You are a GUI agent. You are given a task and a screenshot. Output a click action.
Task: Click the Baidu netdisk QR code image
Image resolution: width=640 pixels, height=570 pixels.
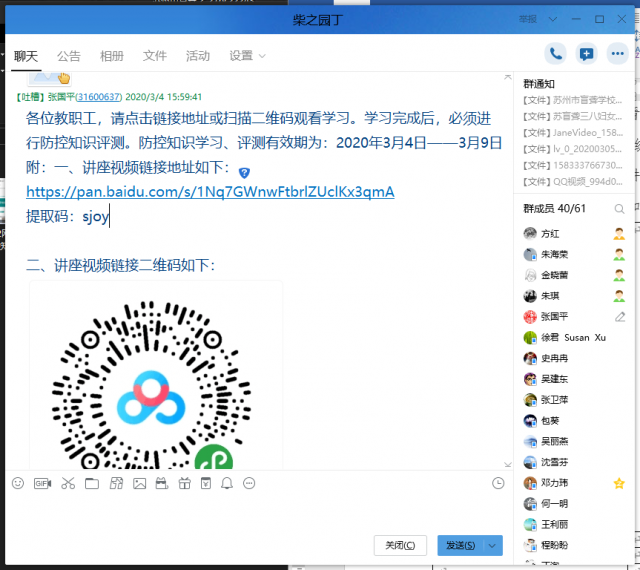(x=151, y=385)
